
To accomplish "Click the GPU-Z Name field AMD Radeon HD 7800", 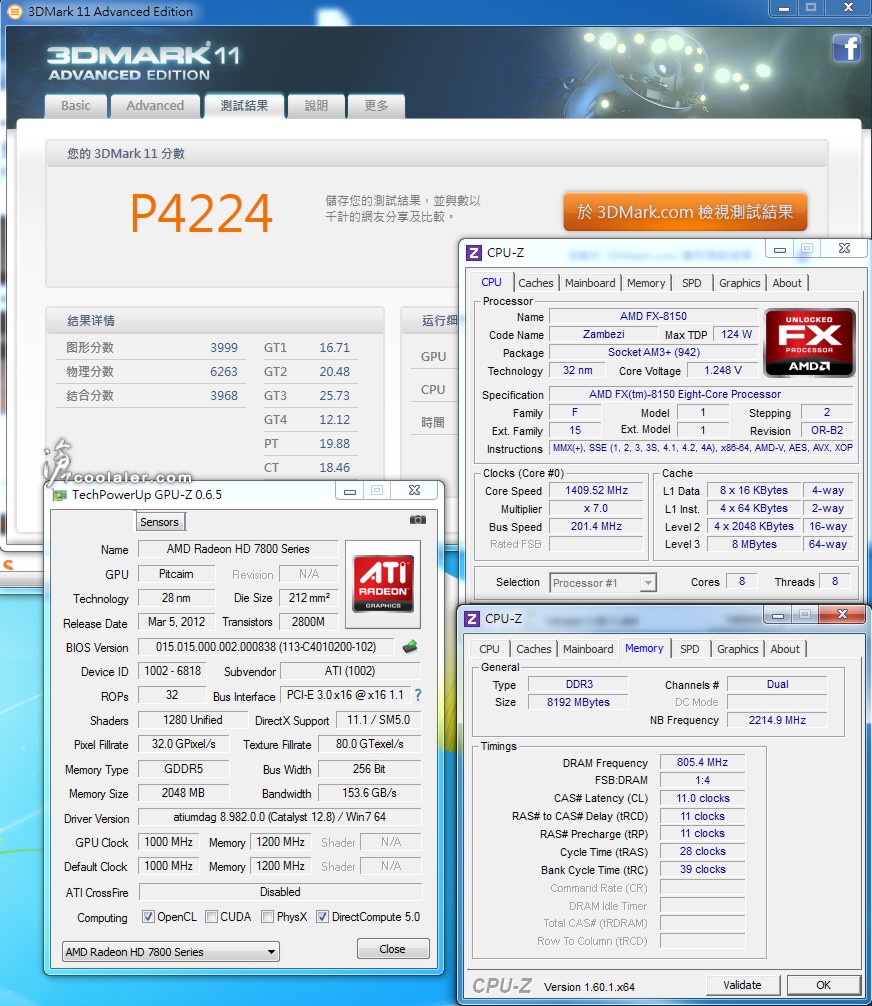I will tap(238, 549).
